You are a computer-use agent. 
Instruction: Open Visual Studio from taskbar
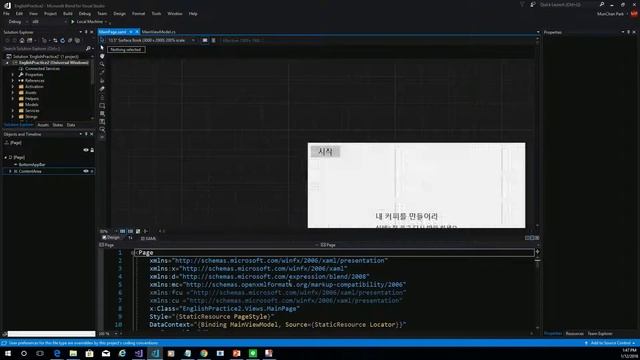pos(138,353)
